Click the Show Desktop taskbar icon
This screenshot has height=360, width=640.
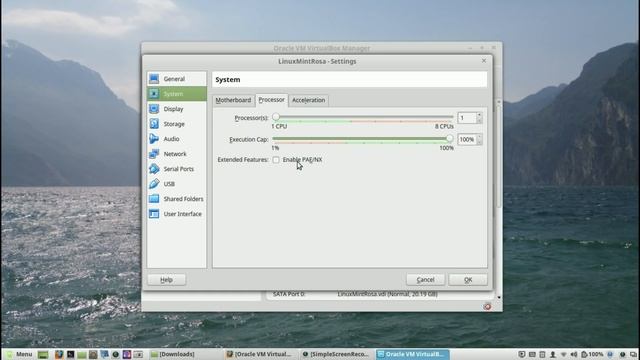tap(43, 354)
